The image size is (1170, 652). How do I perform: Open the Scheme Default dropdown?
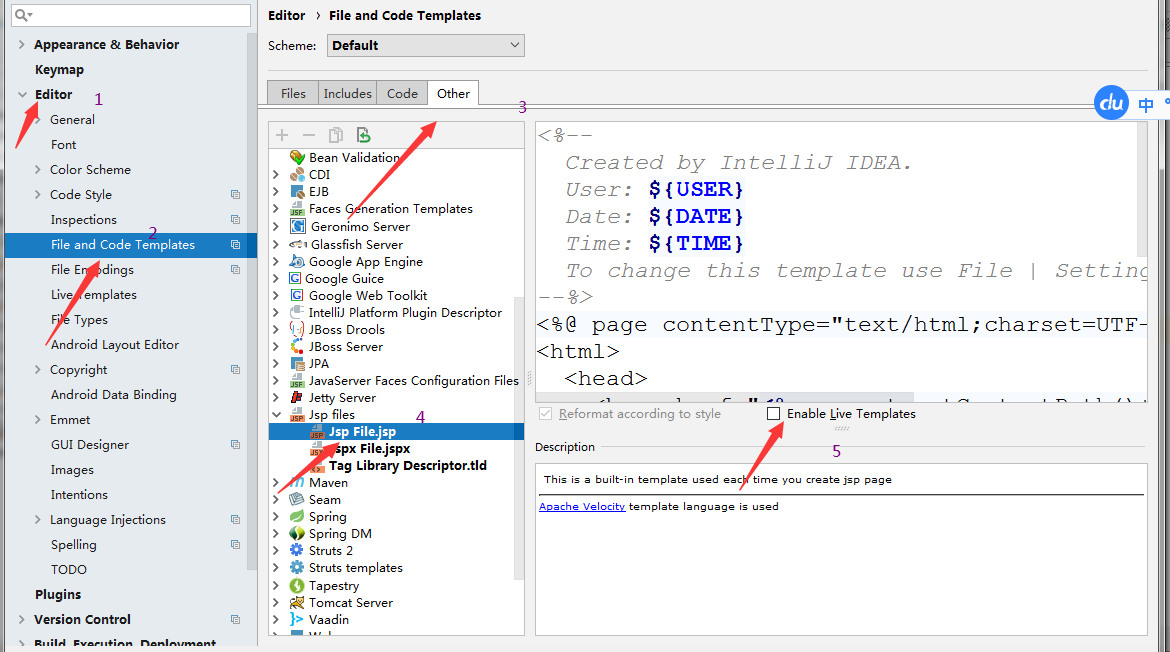coord(426,46)
